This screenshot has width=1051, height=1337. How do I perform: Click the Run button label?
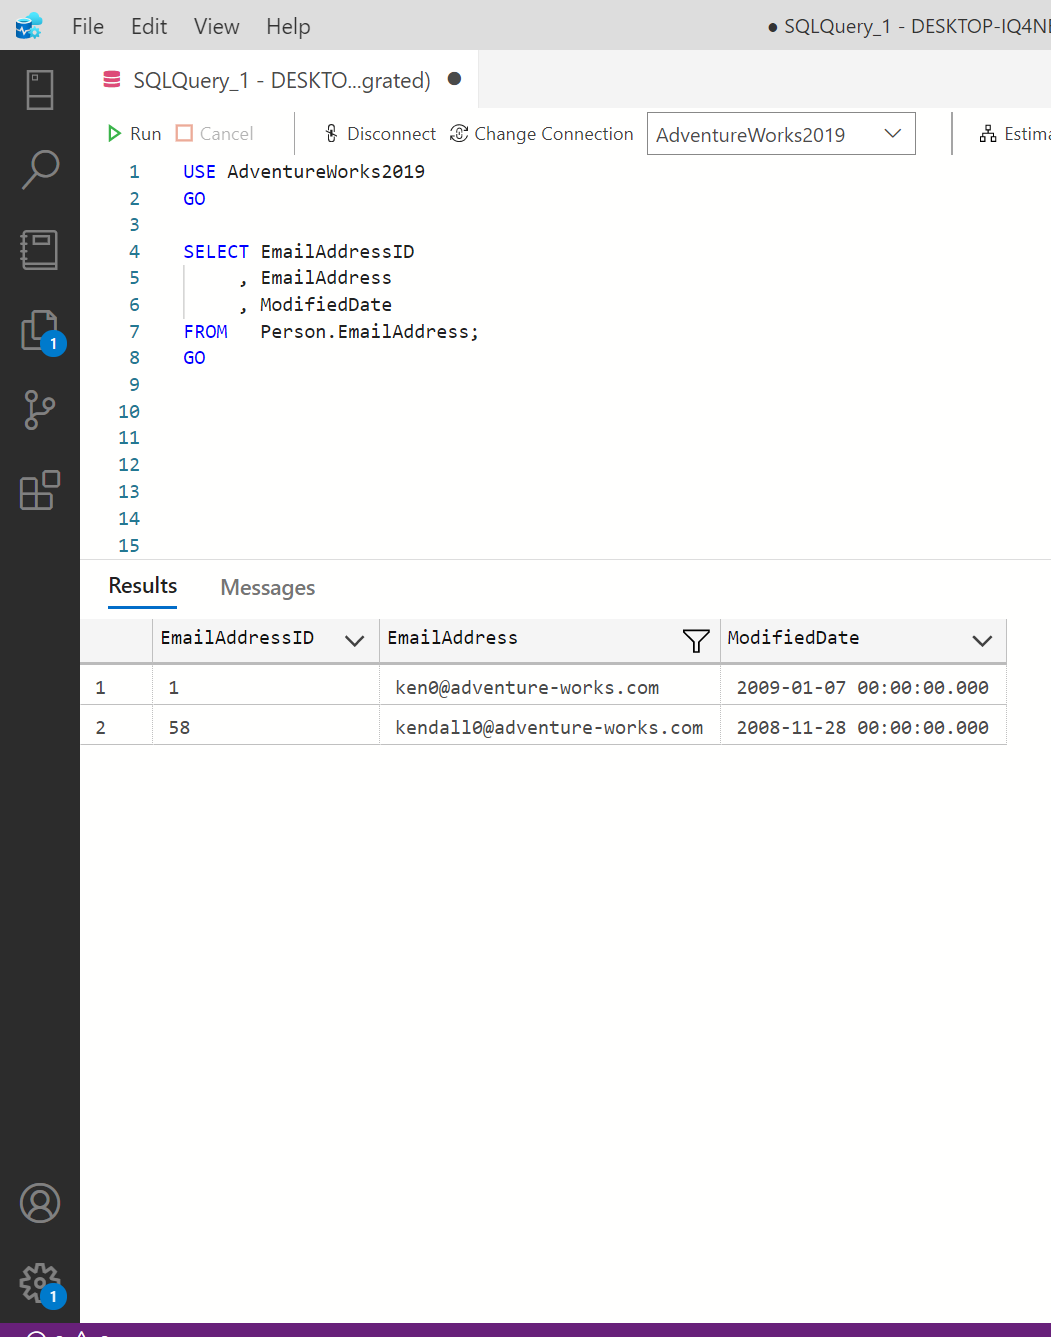coord(146,133)
